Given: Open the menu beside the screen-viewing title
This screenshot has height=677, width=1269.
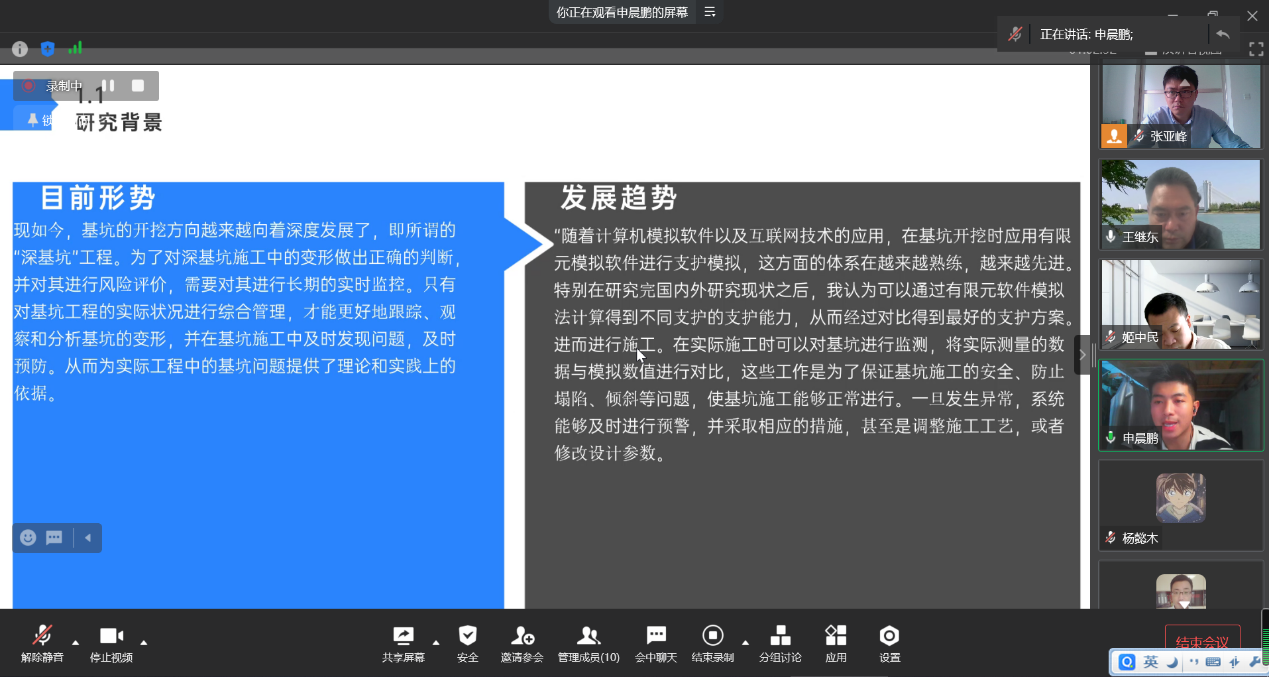Looking at the screenshot, I should [710, 12].
